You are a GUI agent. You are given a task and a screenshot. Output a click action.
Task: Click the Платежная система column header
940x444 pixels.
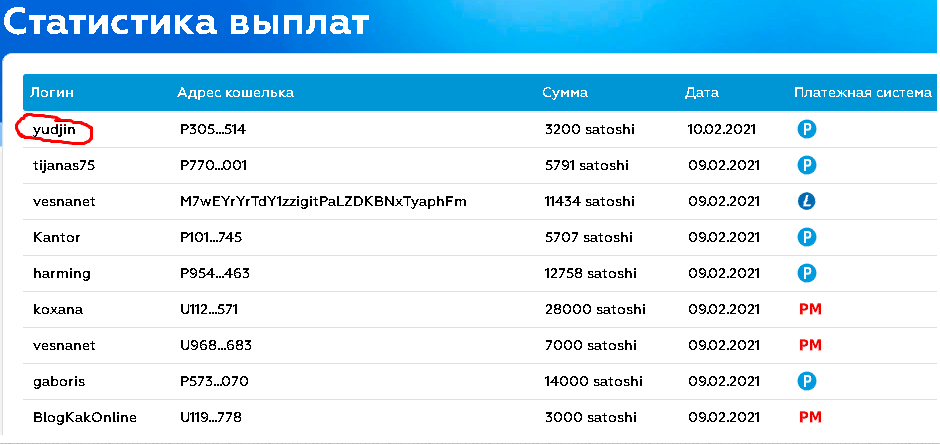tap(863, 93)
